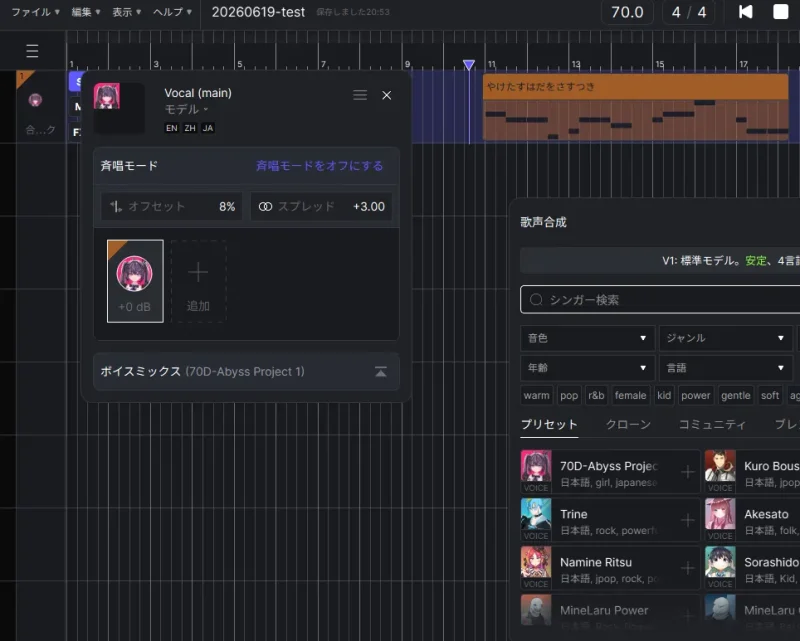Toggle the warm tag filter
Screen dimensions: 800x641
click(x=536, y=396)
